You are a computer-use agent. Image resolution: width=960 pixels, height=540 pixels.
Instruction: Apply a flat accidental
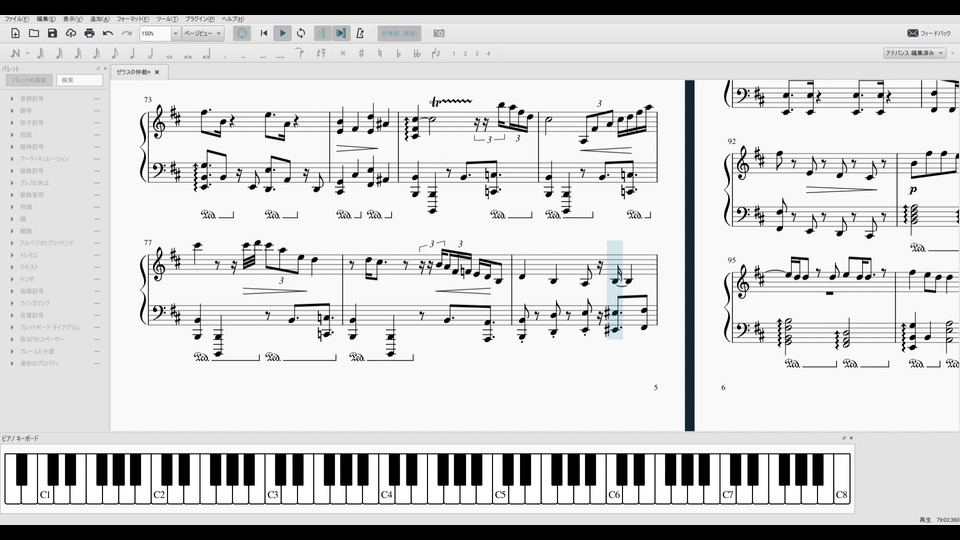[399, 53]
